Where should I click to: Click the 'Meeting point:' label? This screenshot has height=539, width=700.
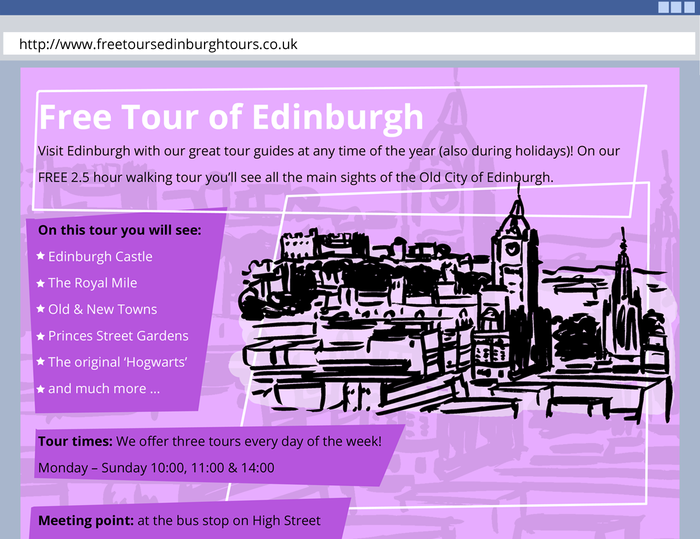click(85, 521)
